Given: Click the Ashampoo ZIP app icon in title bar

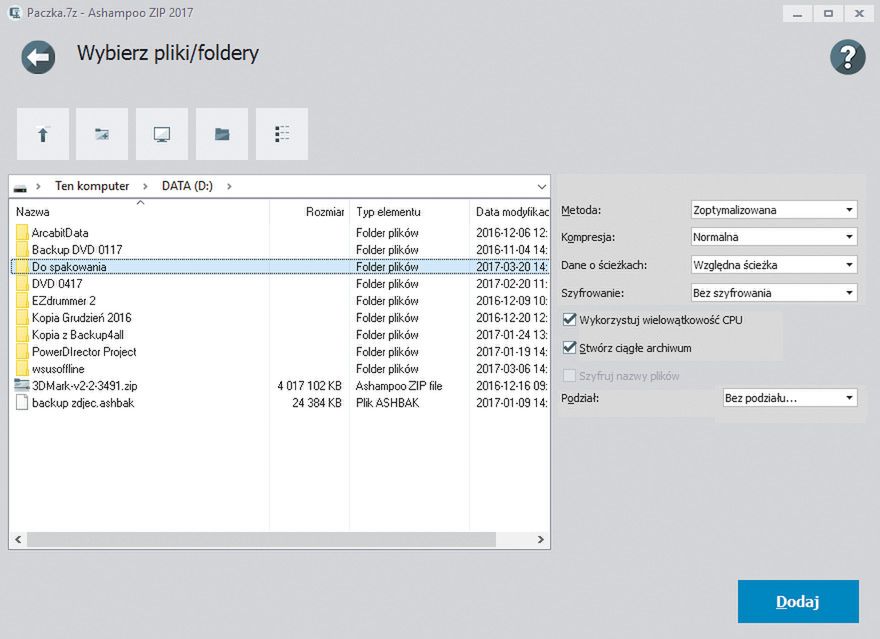Looking at the screenshot, I should coord(15,12).
